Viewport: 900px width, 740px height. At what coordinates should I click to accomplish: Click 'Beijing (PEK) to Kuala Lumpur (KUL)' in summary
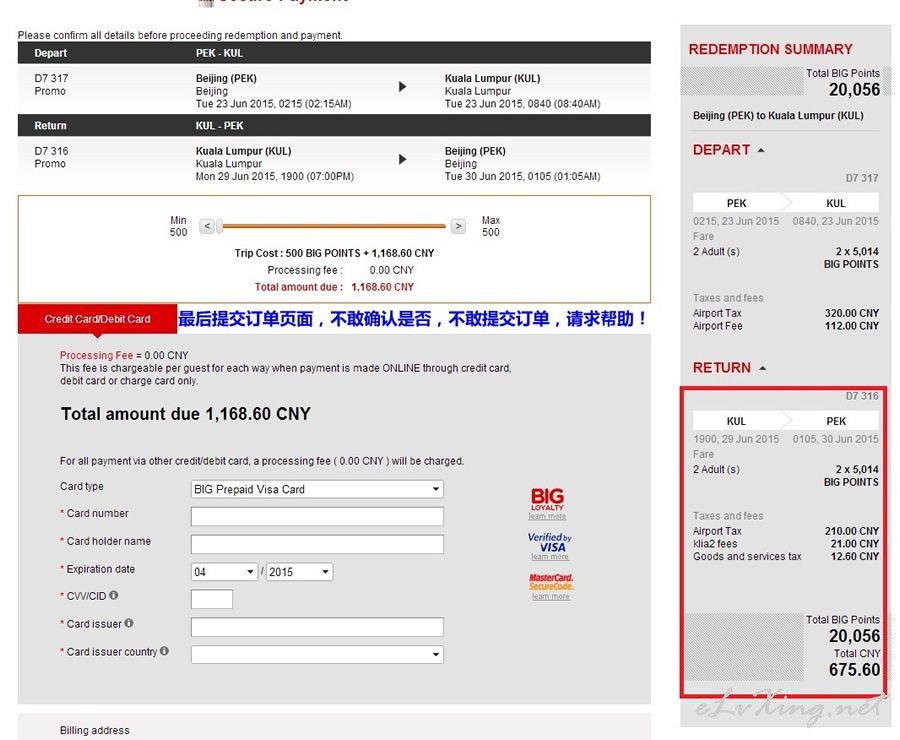tap(778, 115)
